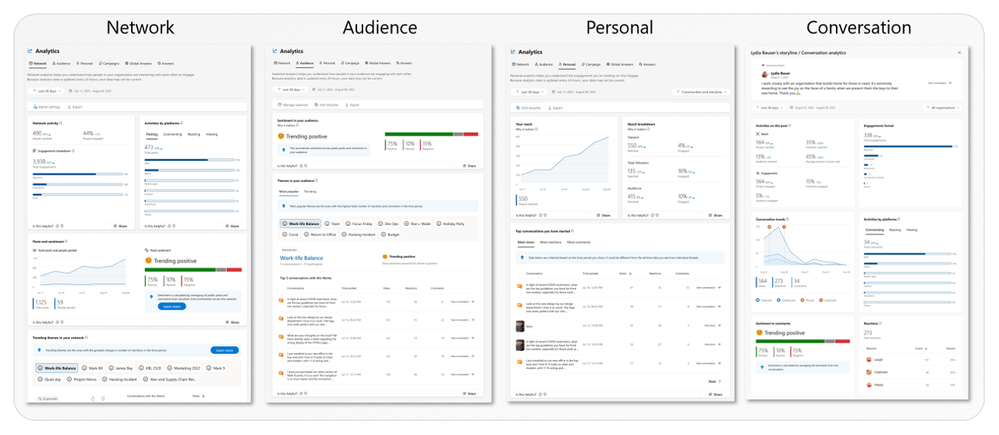Open Last 28 days dropdown in Personal panel
The height and width of the screenshot is (435, 999).
pyautogui.click(x=529, y=92)
